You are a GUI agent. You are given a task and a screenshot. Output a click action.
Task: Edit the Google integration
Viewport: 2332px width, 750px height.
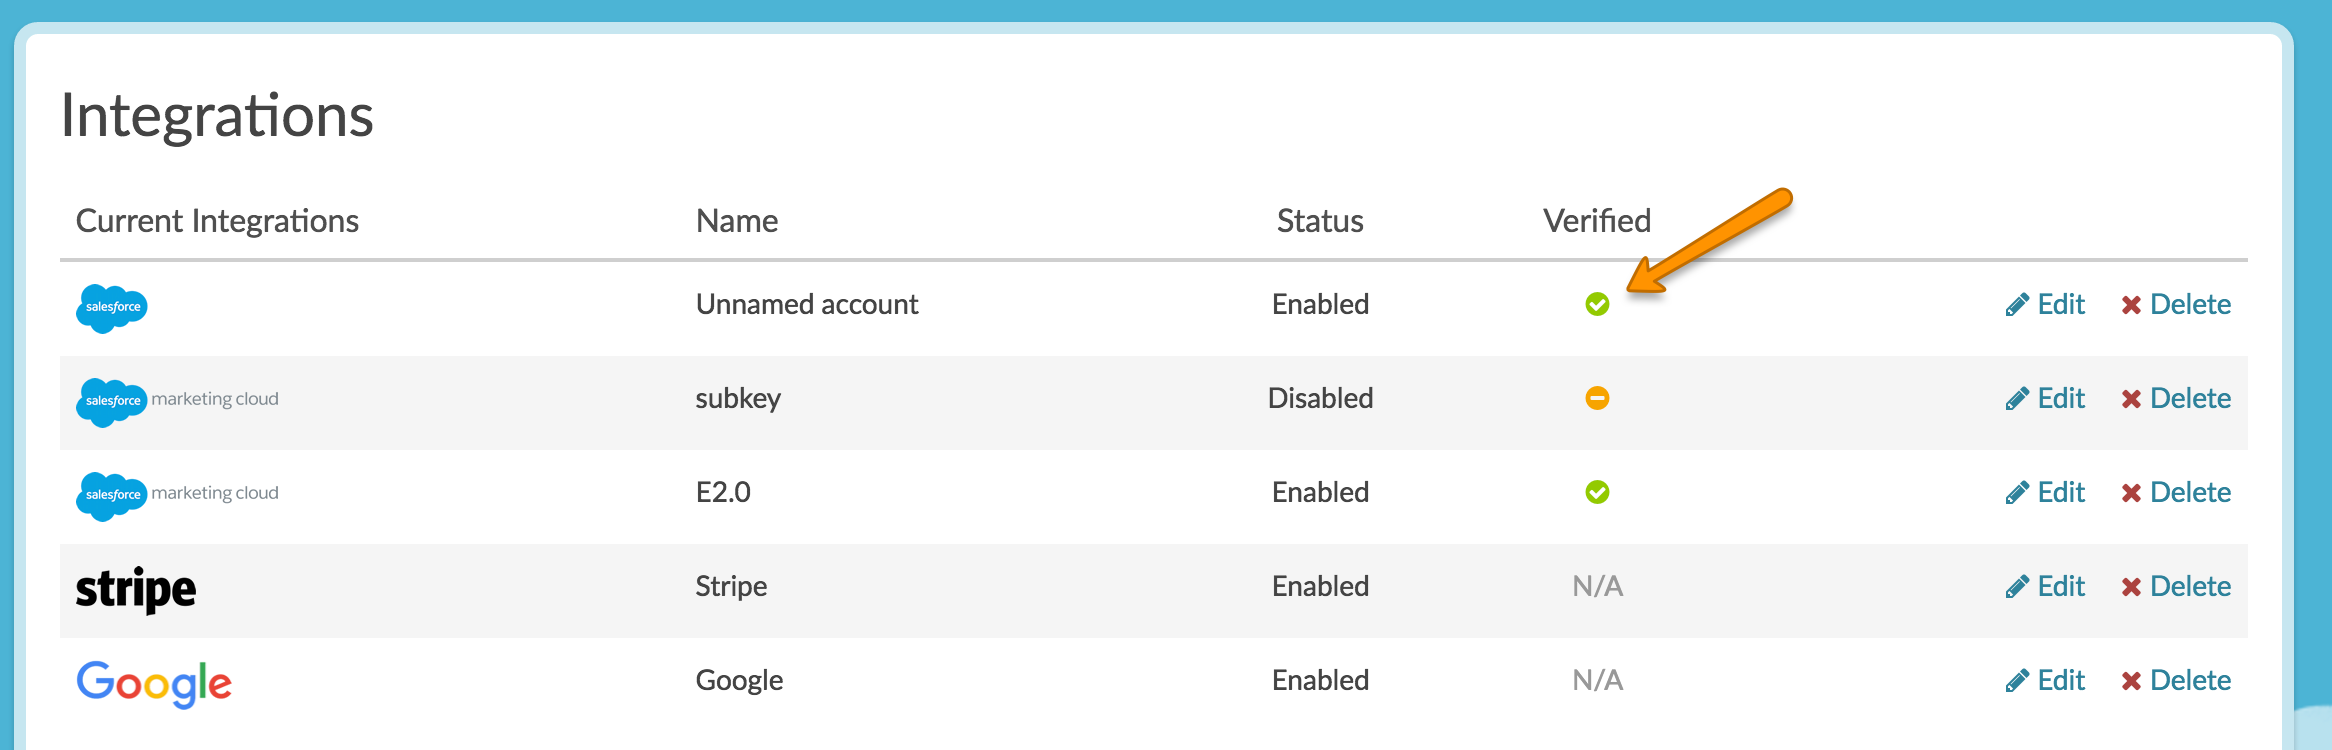[x=2045, y=680]
